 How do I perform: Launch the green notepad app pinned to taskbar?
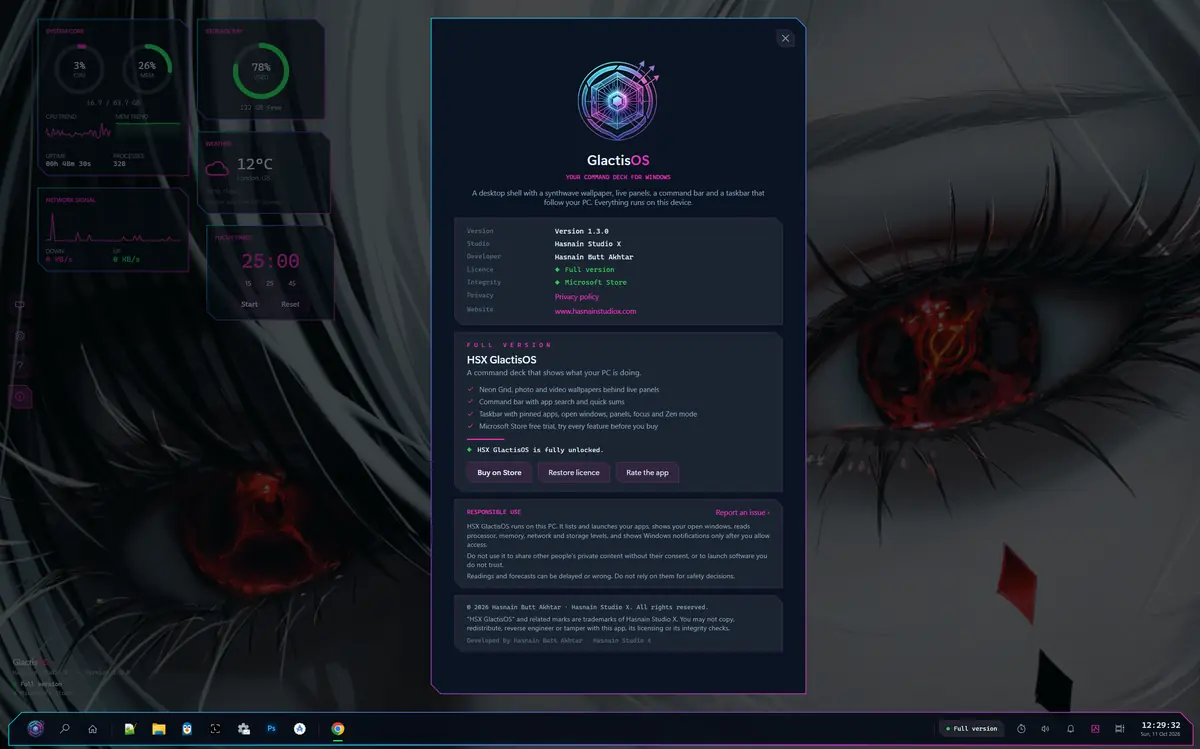tap(130, 729)
